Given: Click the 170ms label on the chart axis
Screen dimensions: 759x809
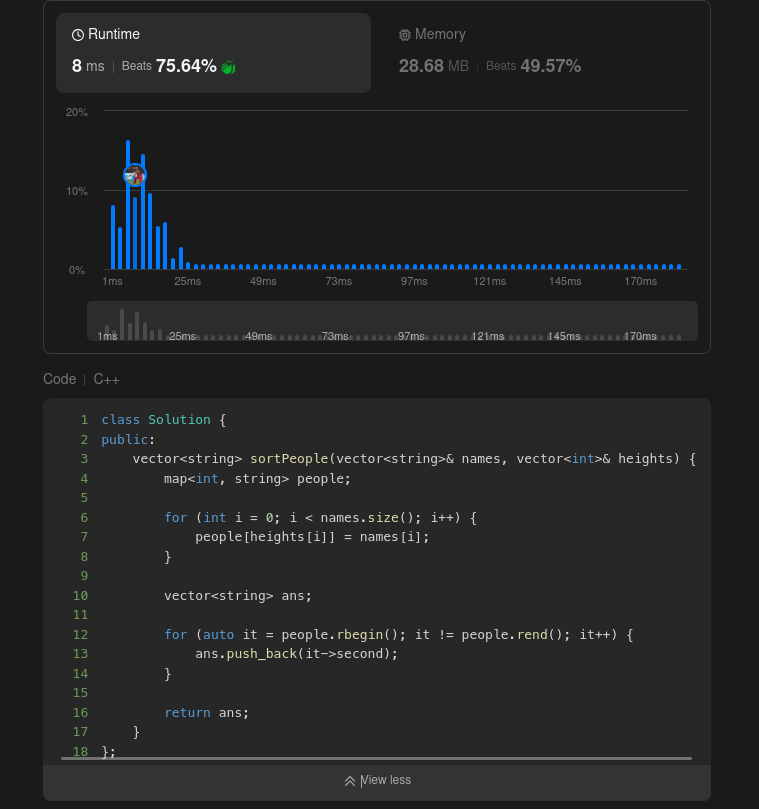Looking at the screenshot, I should point(640,281).
